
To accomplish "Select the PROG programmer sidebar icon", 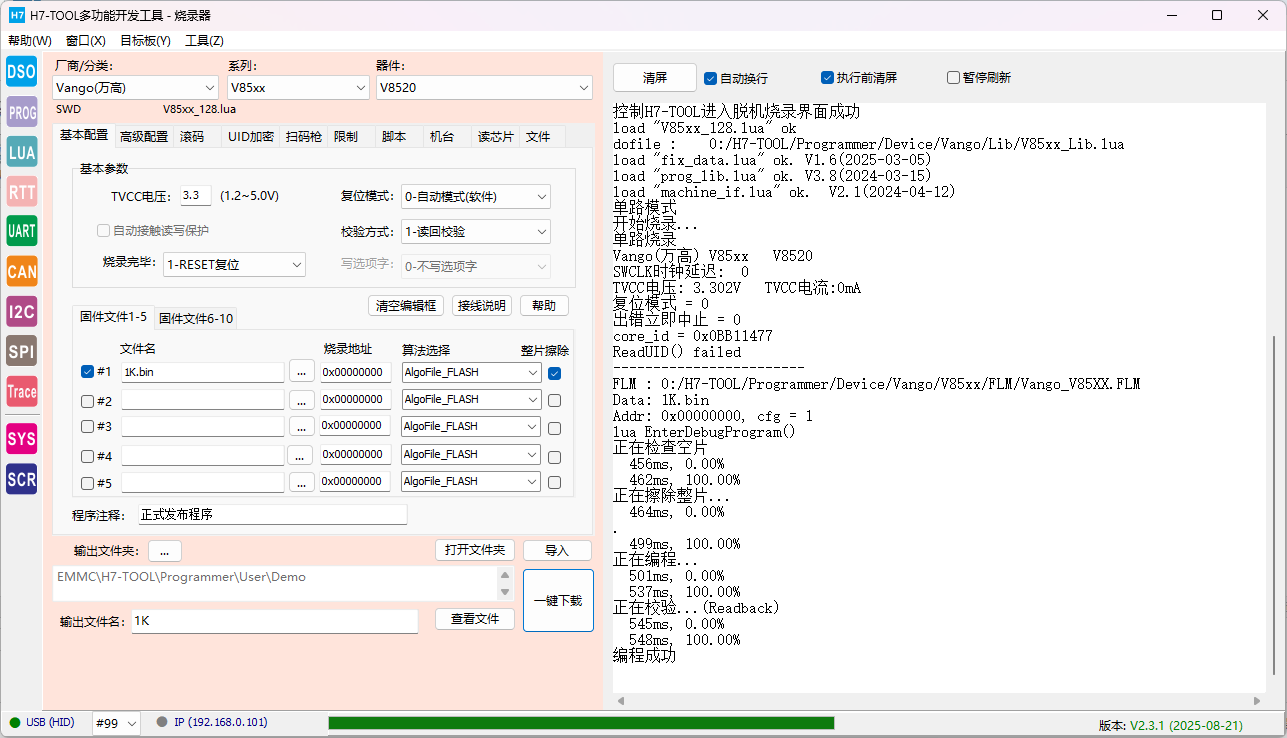I will tap(21, 112).
